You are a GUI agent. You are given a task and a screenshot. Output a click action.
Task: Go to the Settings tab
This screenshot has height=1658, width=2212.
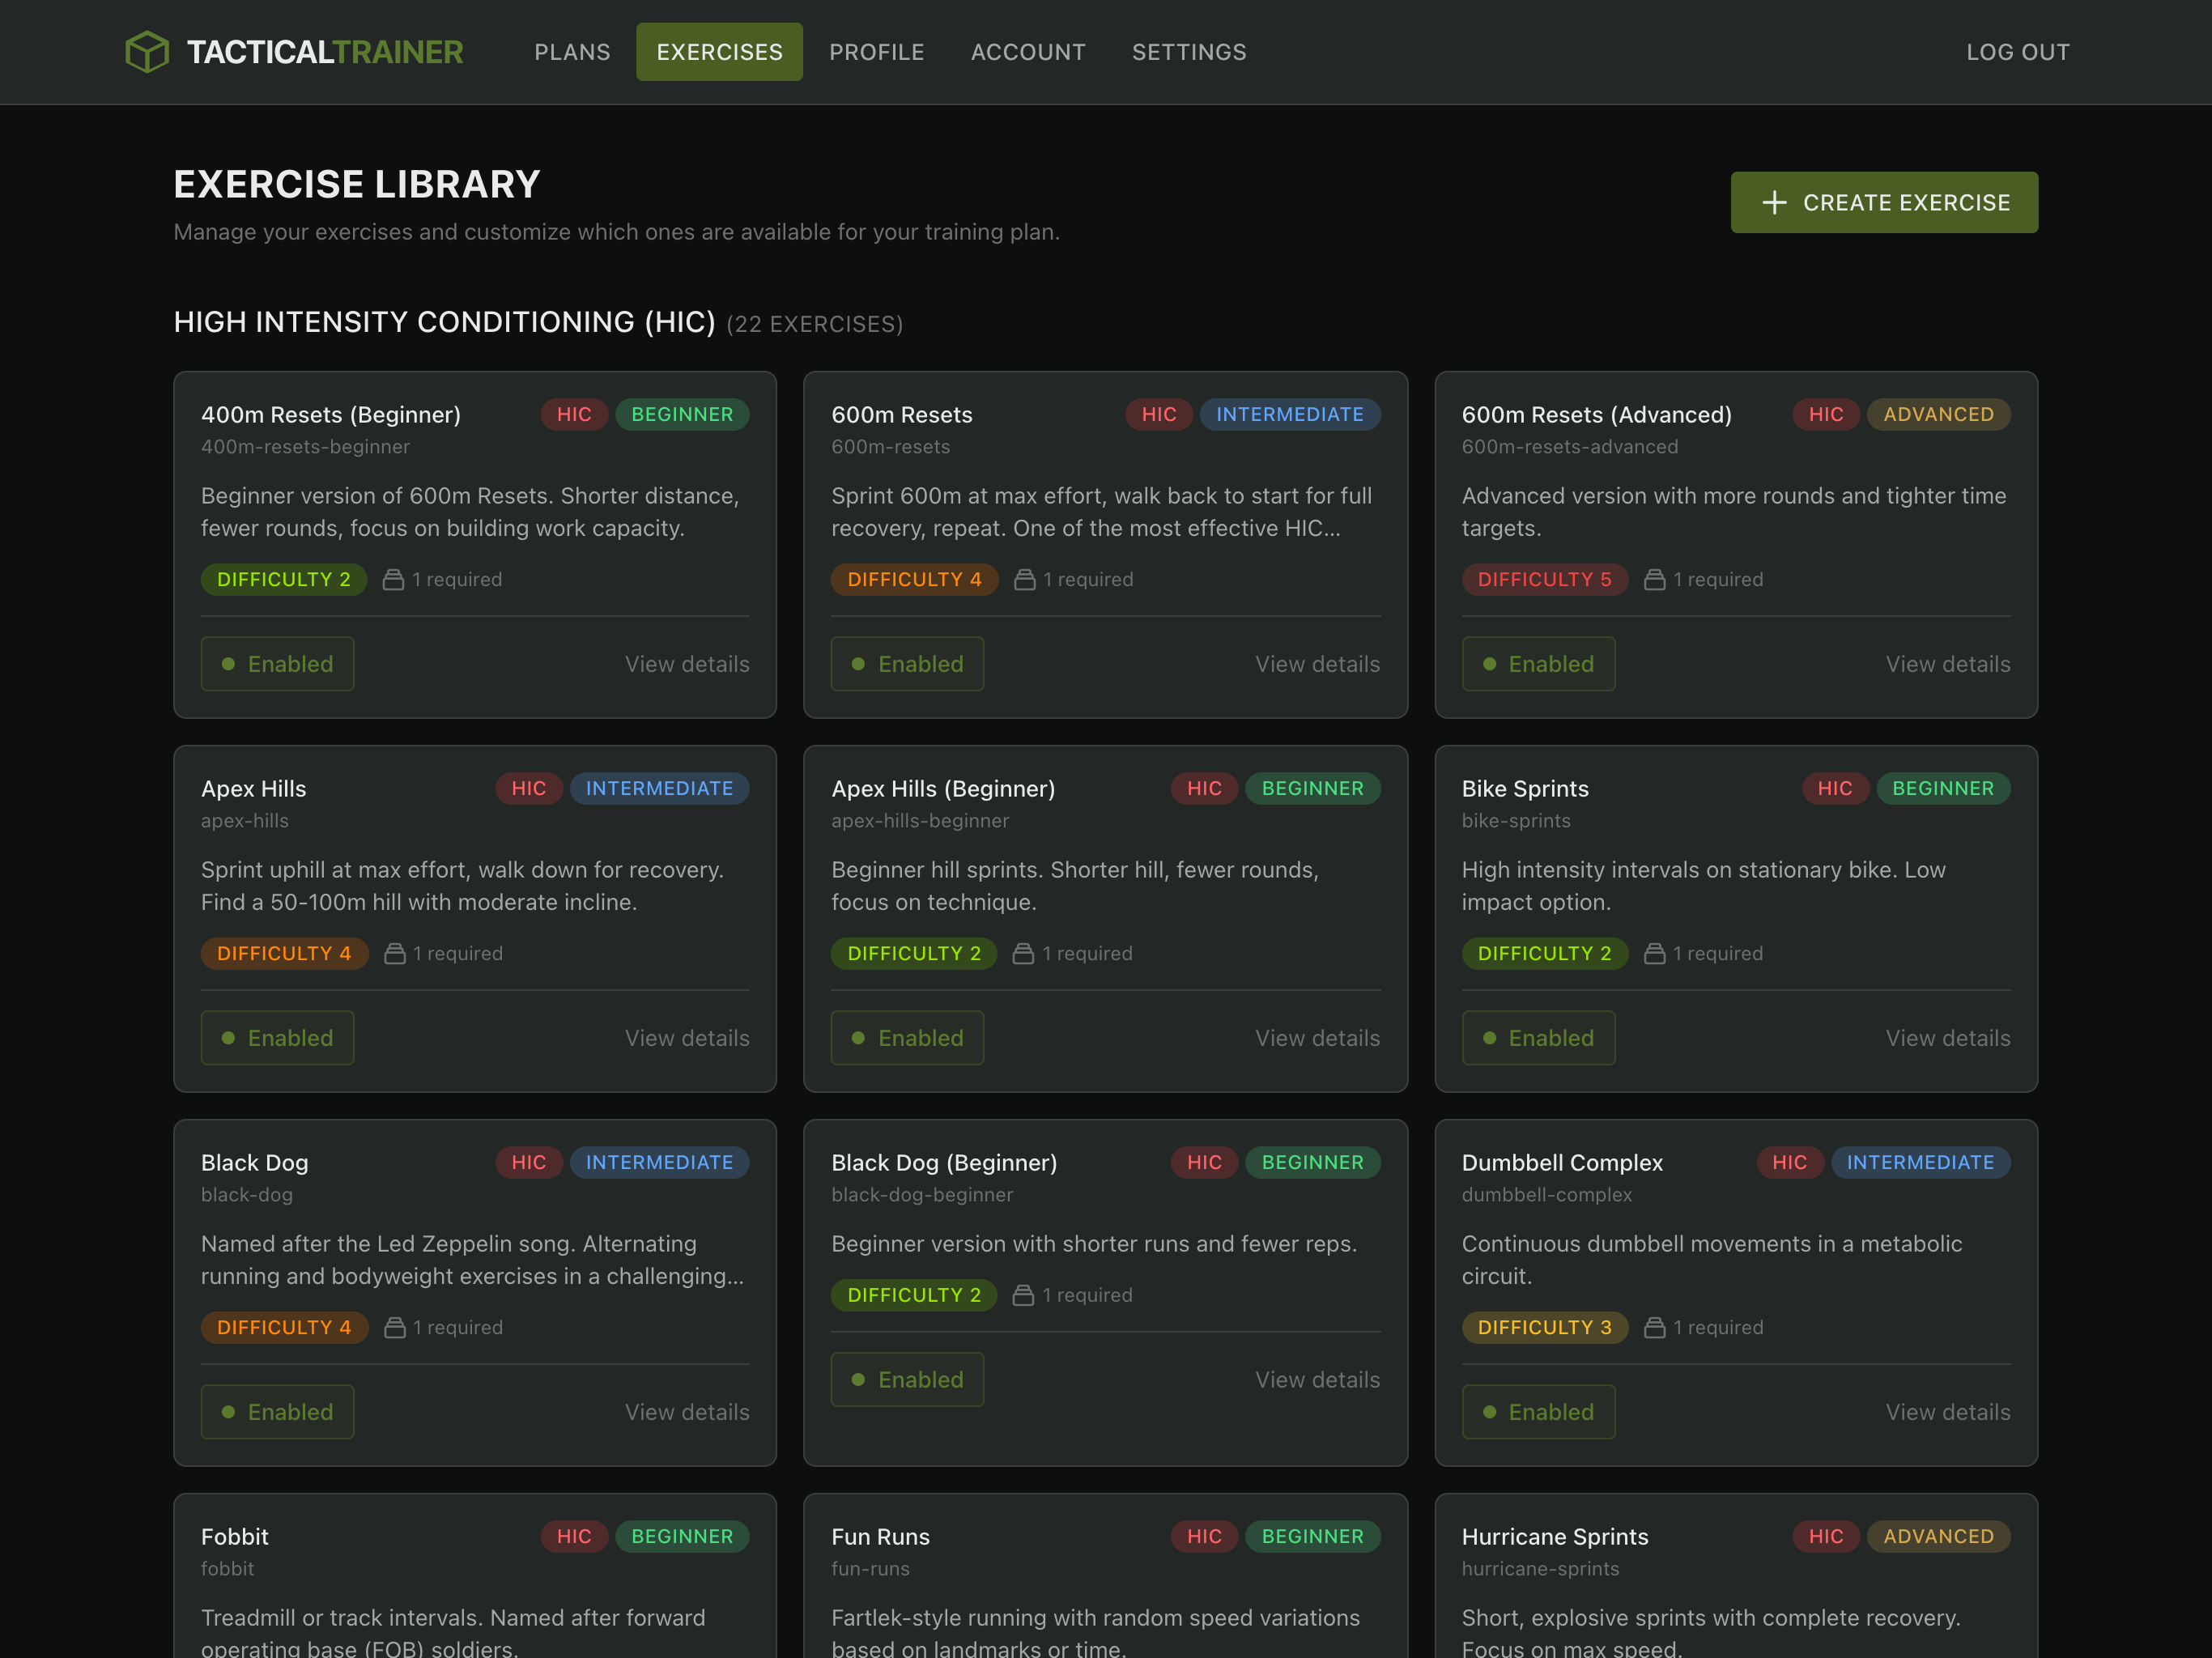pyautogui.click(x=1188, y=52)
